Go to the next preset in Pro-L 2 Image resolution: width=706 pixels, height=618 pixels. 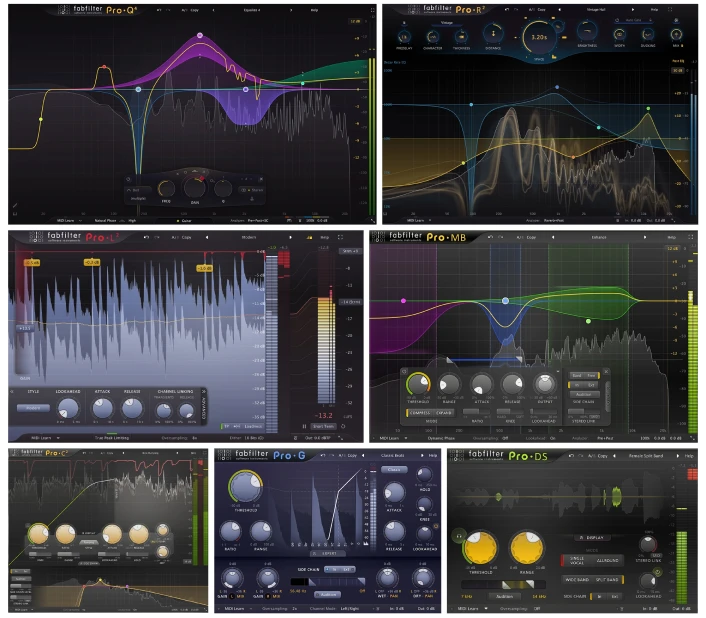pos(290,237)
